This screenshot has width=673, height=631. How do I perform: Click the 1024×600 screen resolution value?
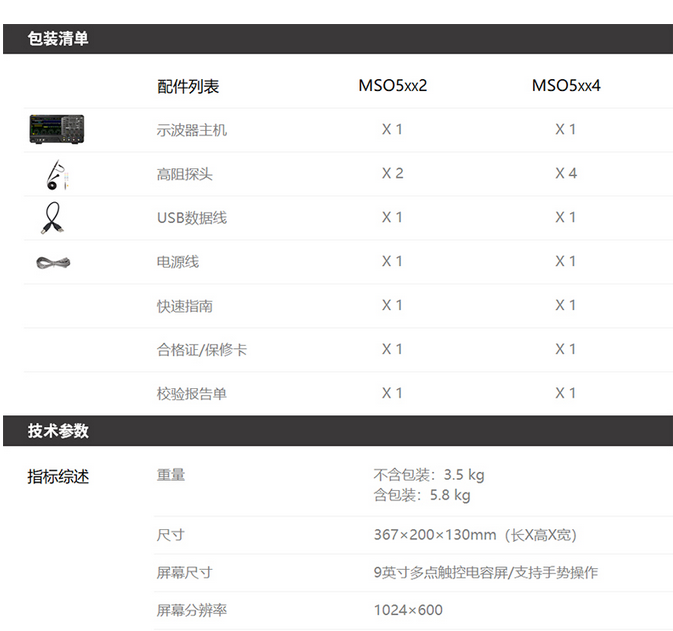408,610
